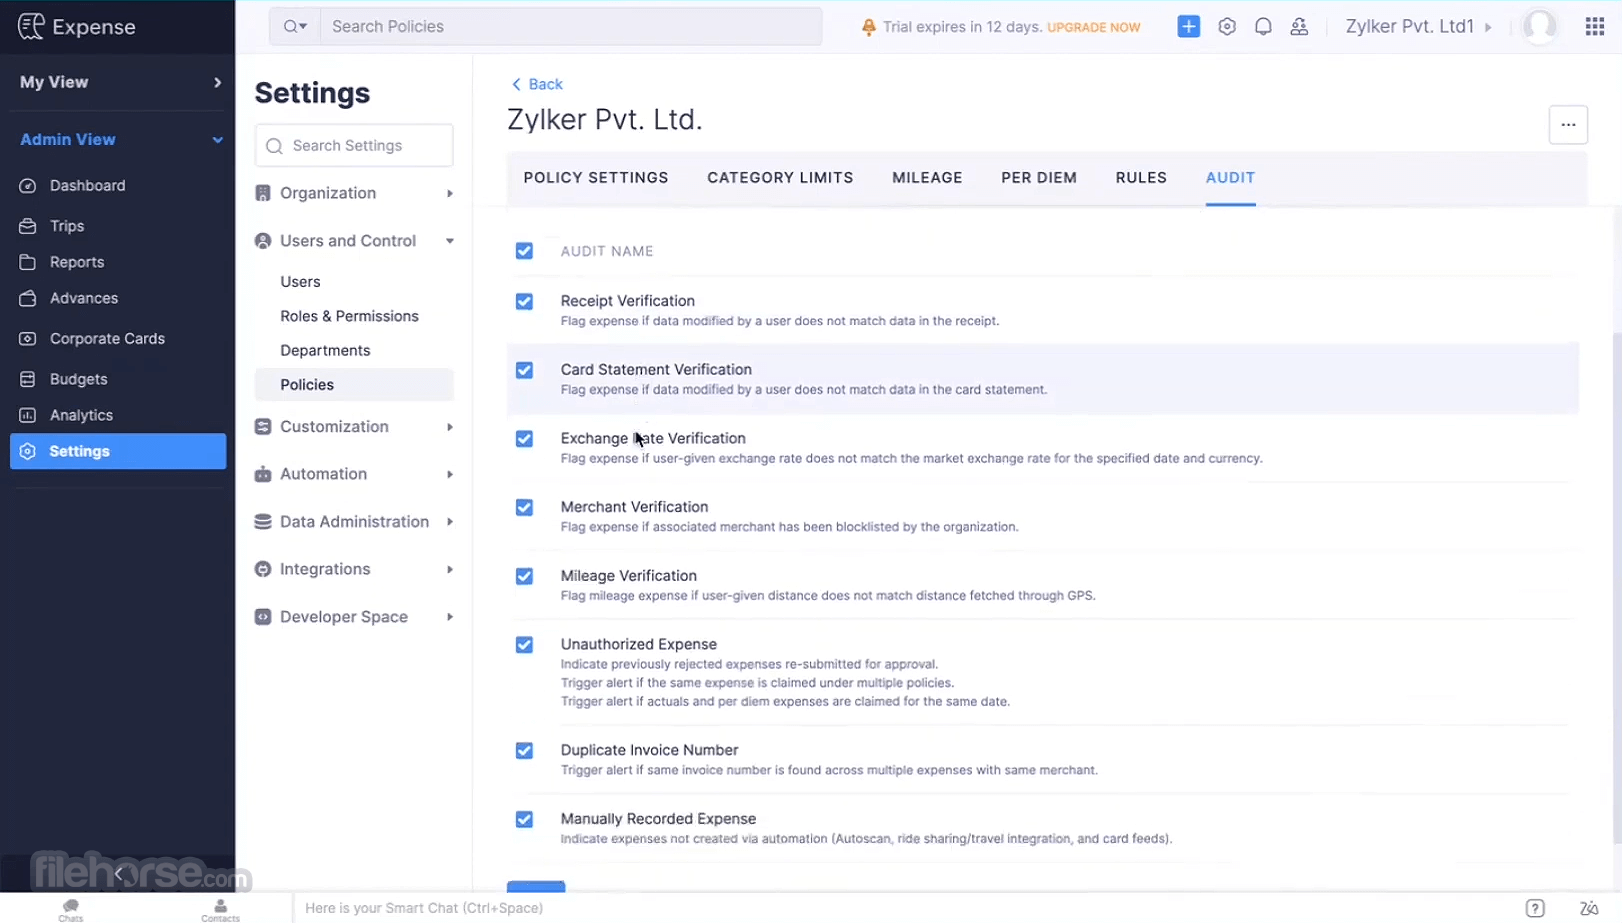Switch to Mileage tab
Image resolution: width=1622 pixels, height=923 pixels.
[927, 178]
